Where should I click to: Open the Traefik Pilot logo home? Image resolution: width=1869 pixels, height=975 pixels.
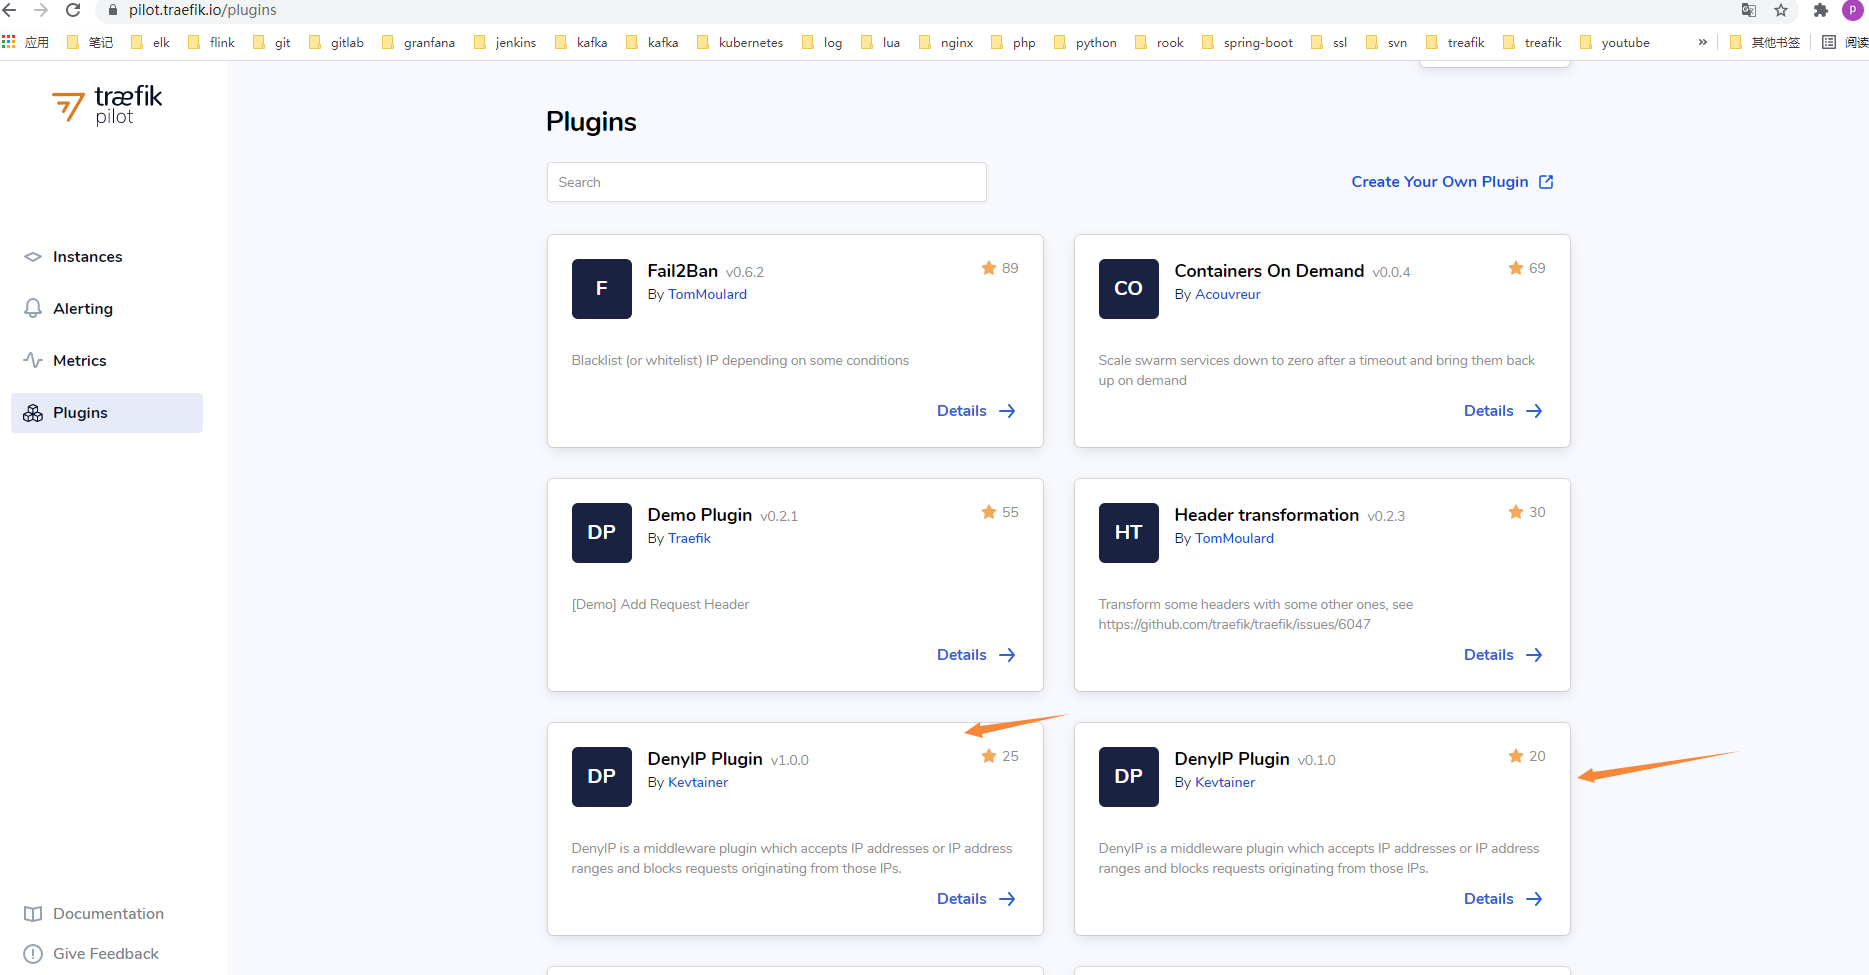(x=107, y=104)
